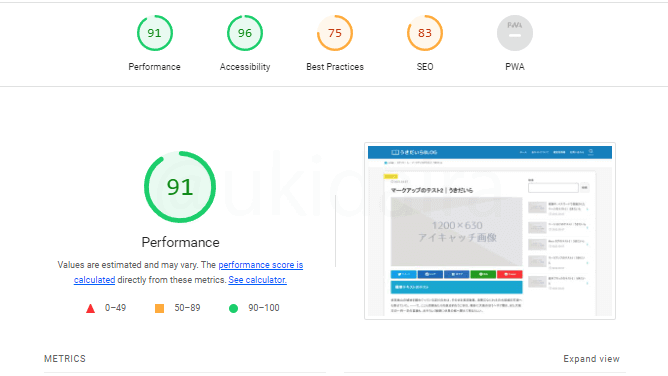668x376 pixels.
Task: Click the SEO label under gauge
Action: click(x=425, y=67)
